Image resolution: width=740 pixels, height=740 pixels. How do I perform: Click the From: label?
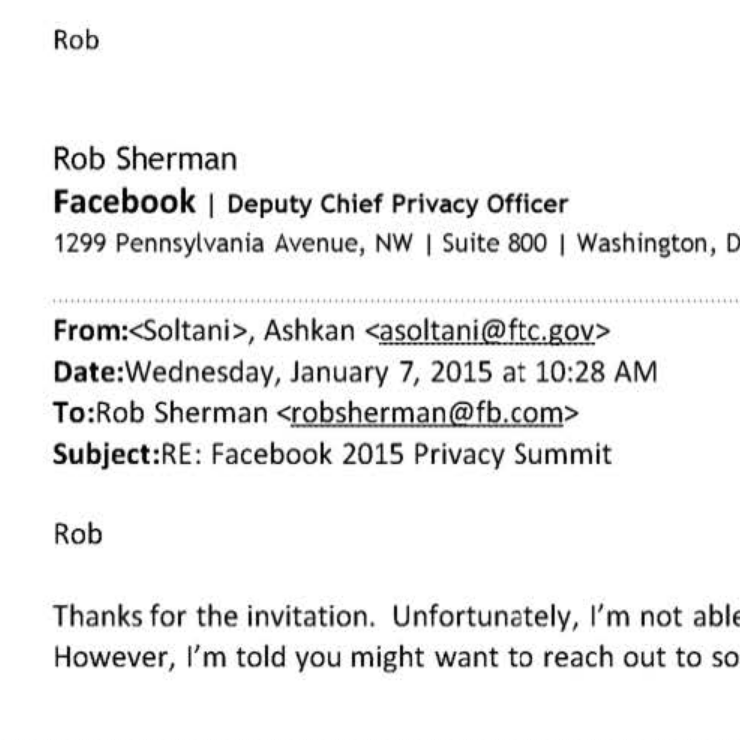pyautogui.click(x=91, y=331)
